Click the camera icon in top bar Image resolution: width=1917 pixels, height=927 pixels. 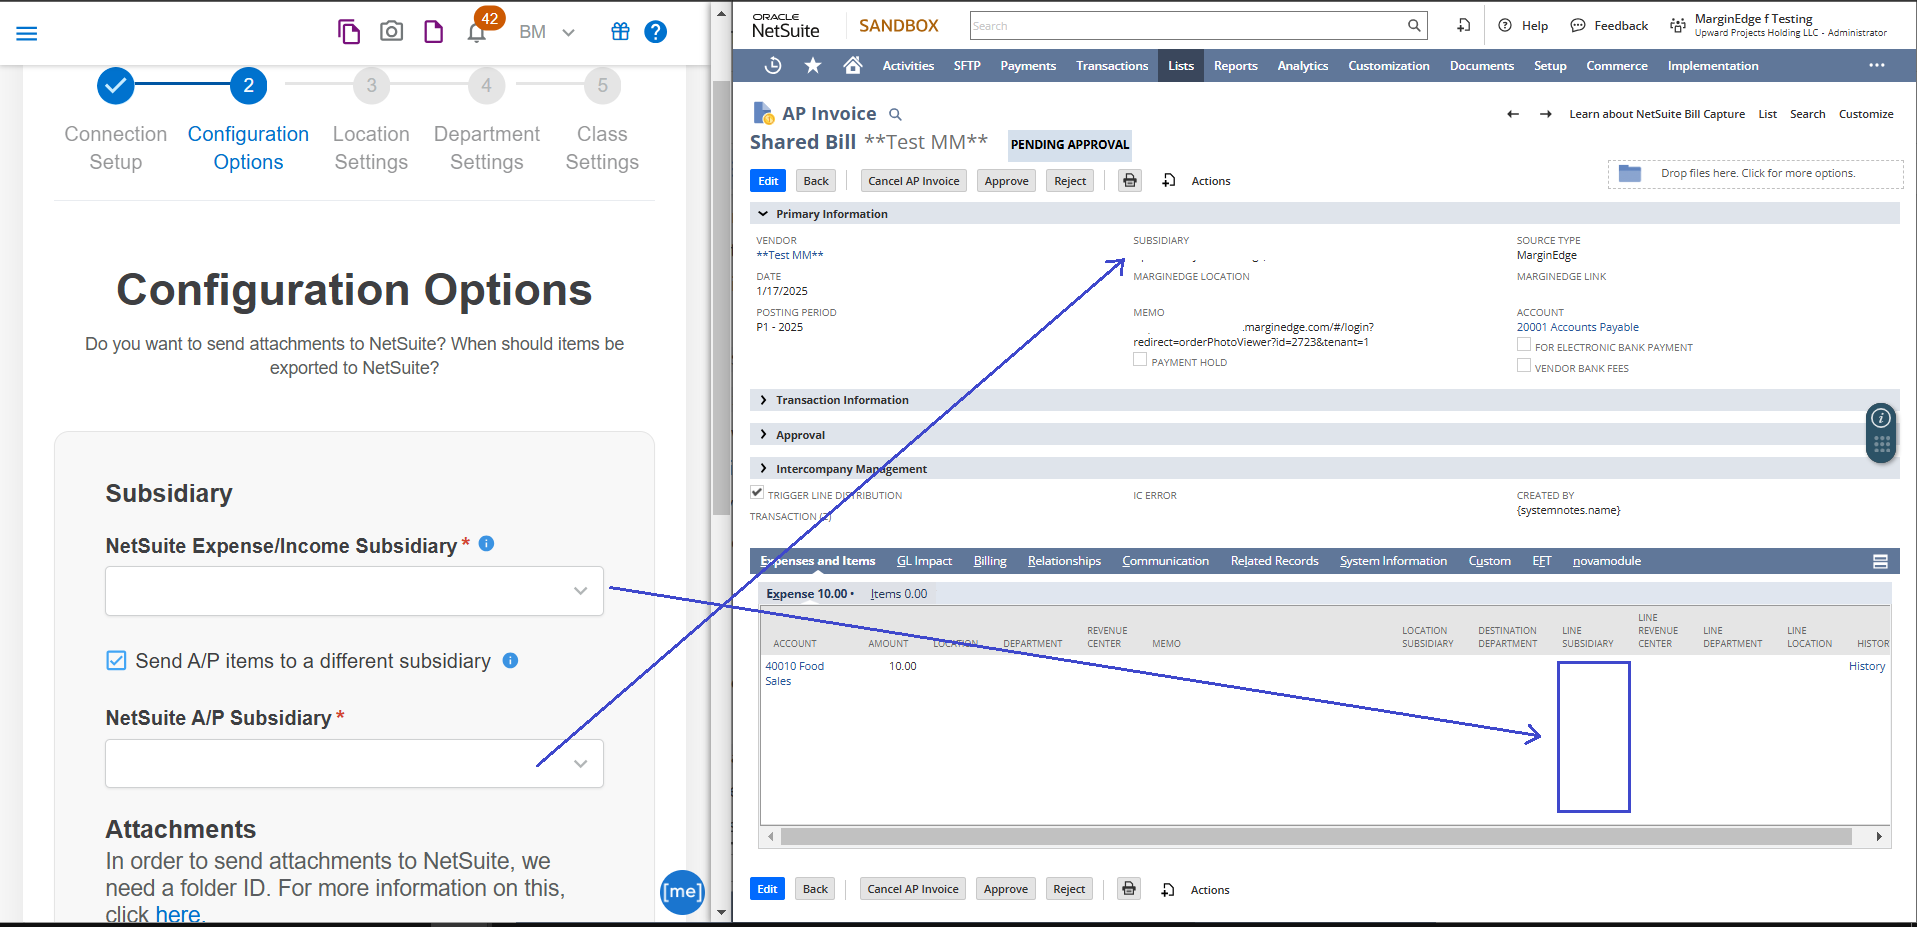[x=391, y=32]
